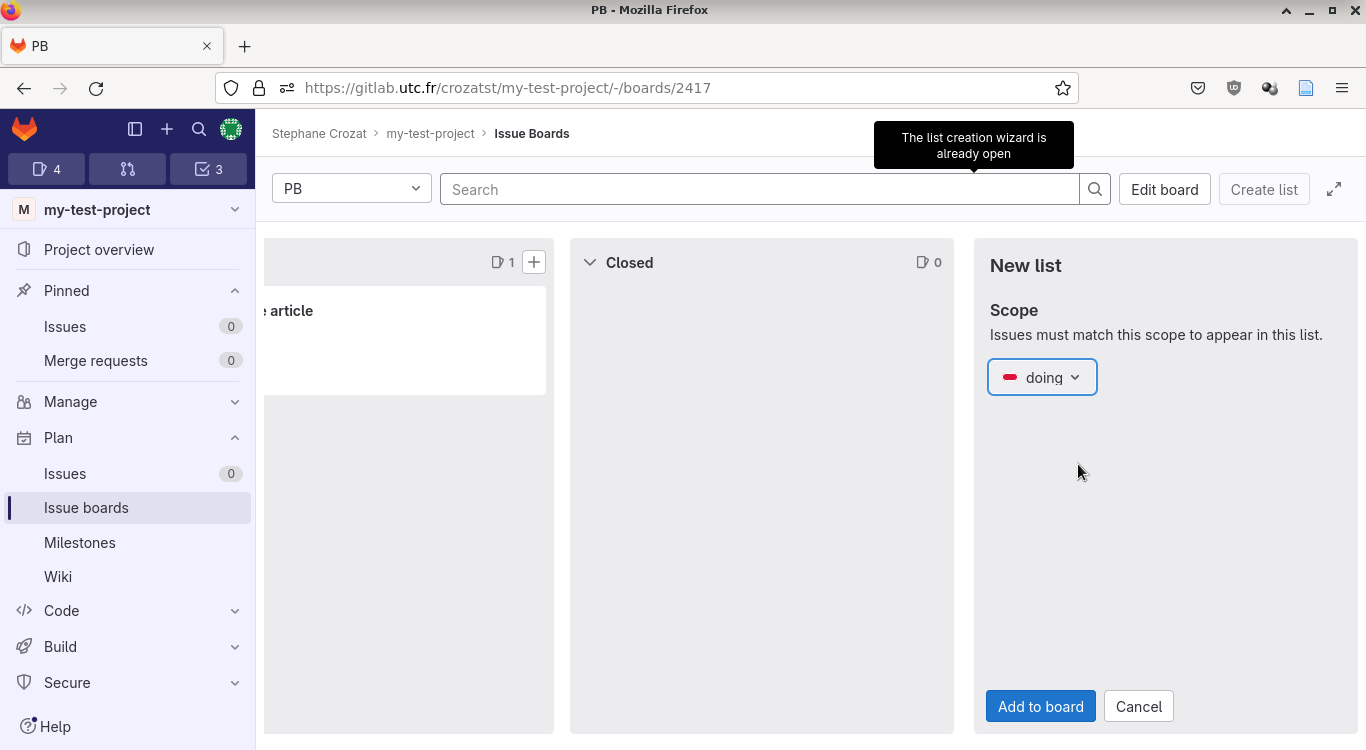The width and height of the screenshot is (1366, 750).
Task: Click the GitLab logo home icon
Action: [x=25, y=129]
